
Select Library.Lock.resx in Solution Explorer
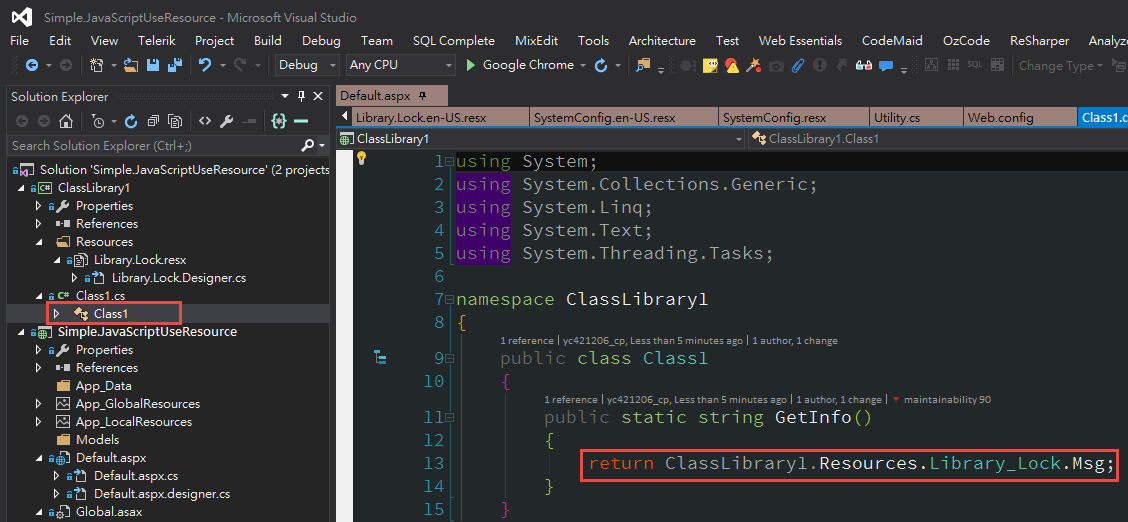pos(140,260)
